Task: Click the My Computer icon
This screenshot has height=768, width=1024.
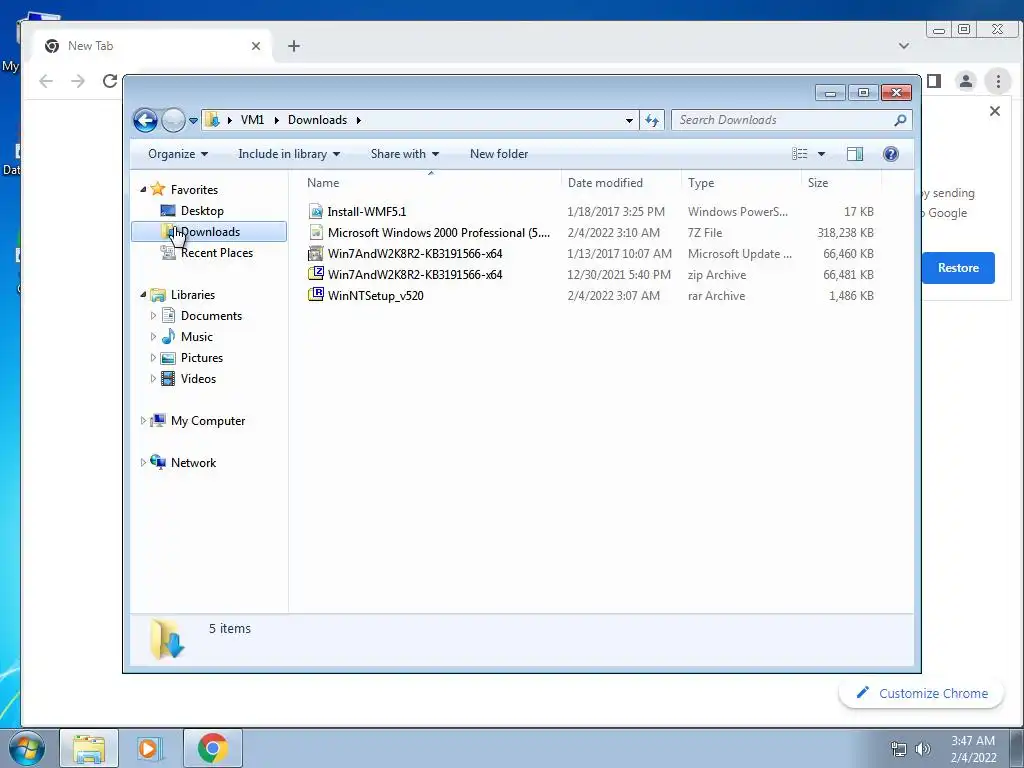Action: click(157, 421)
